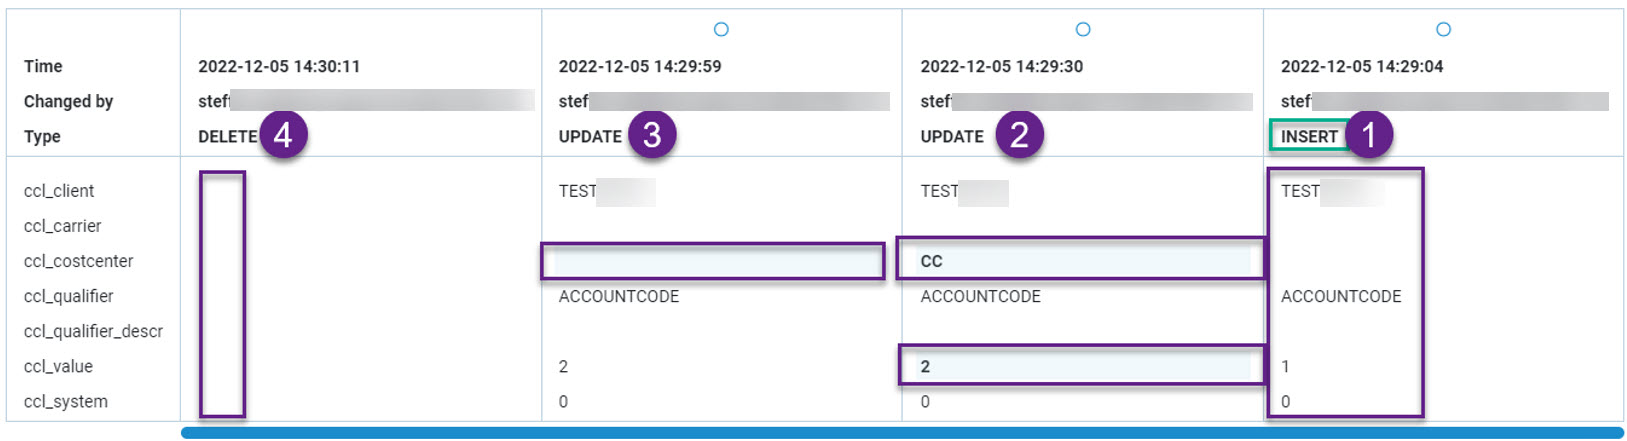Click timestamp 2022-12-05 14:30:11 header

tap(279, 66)
